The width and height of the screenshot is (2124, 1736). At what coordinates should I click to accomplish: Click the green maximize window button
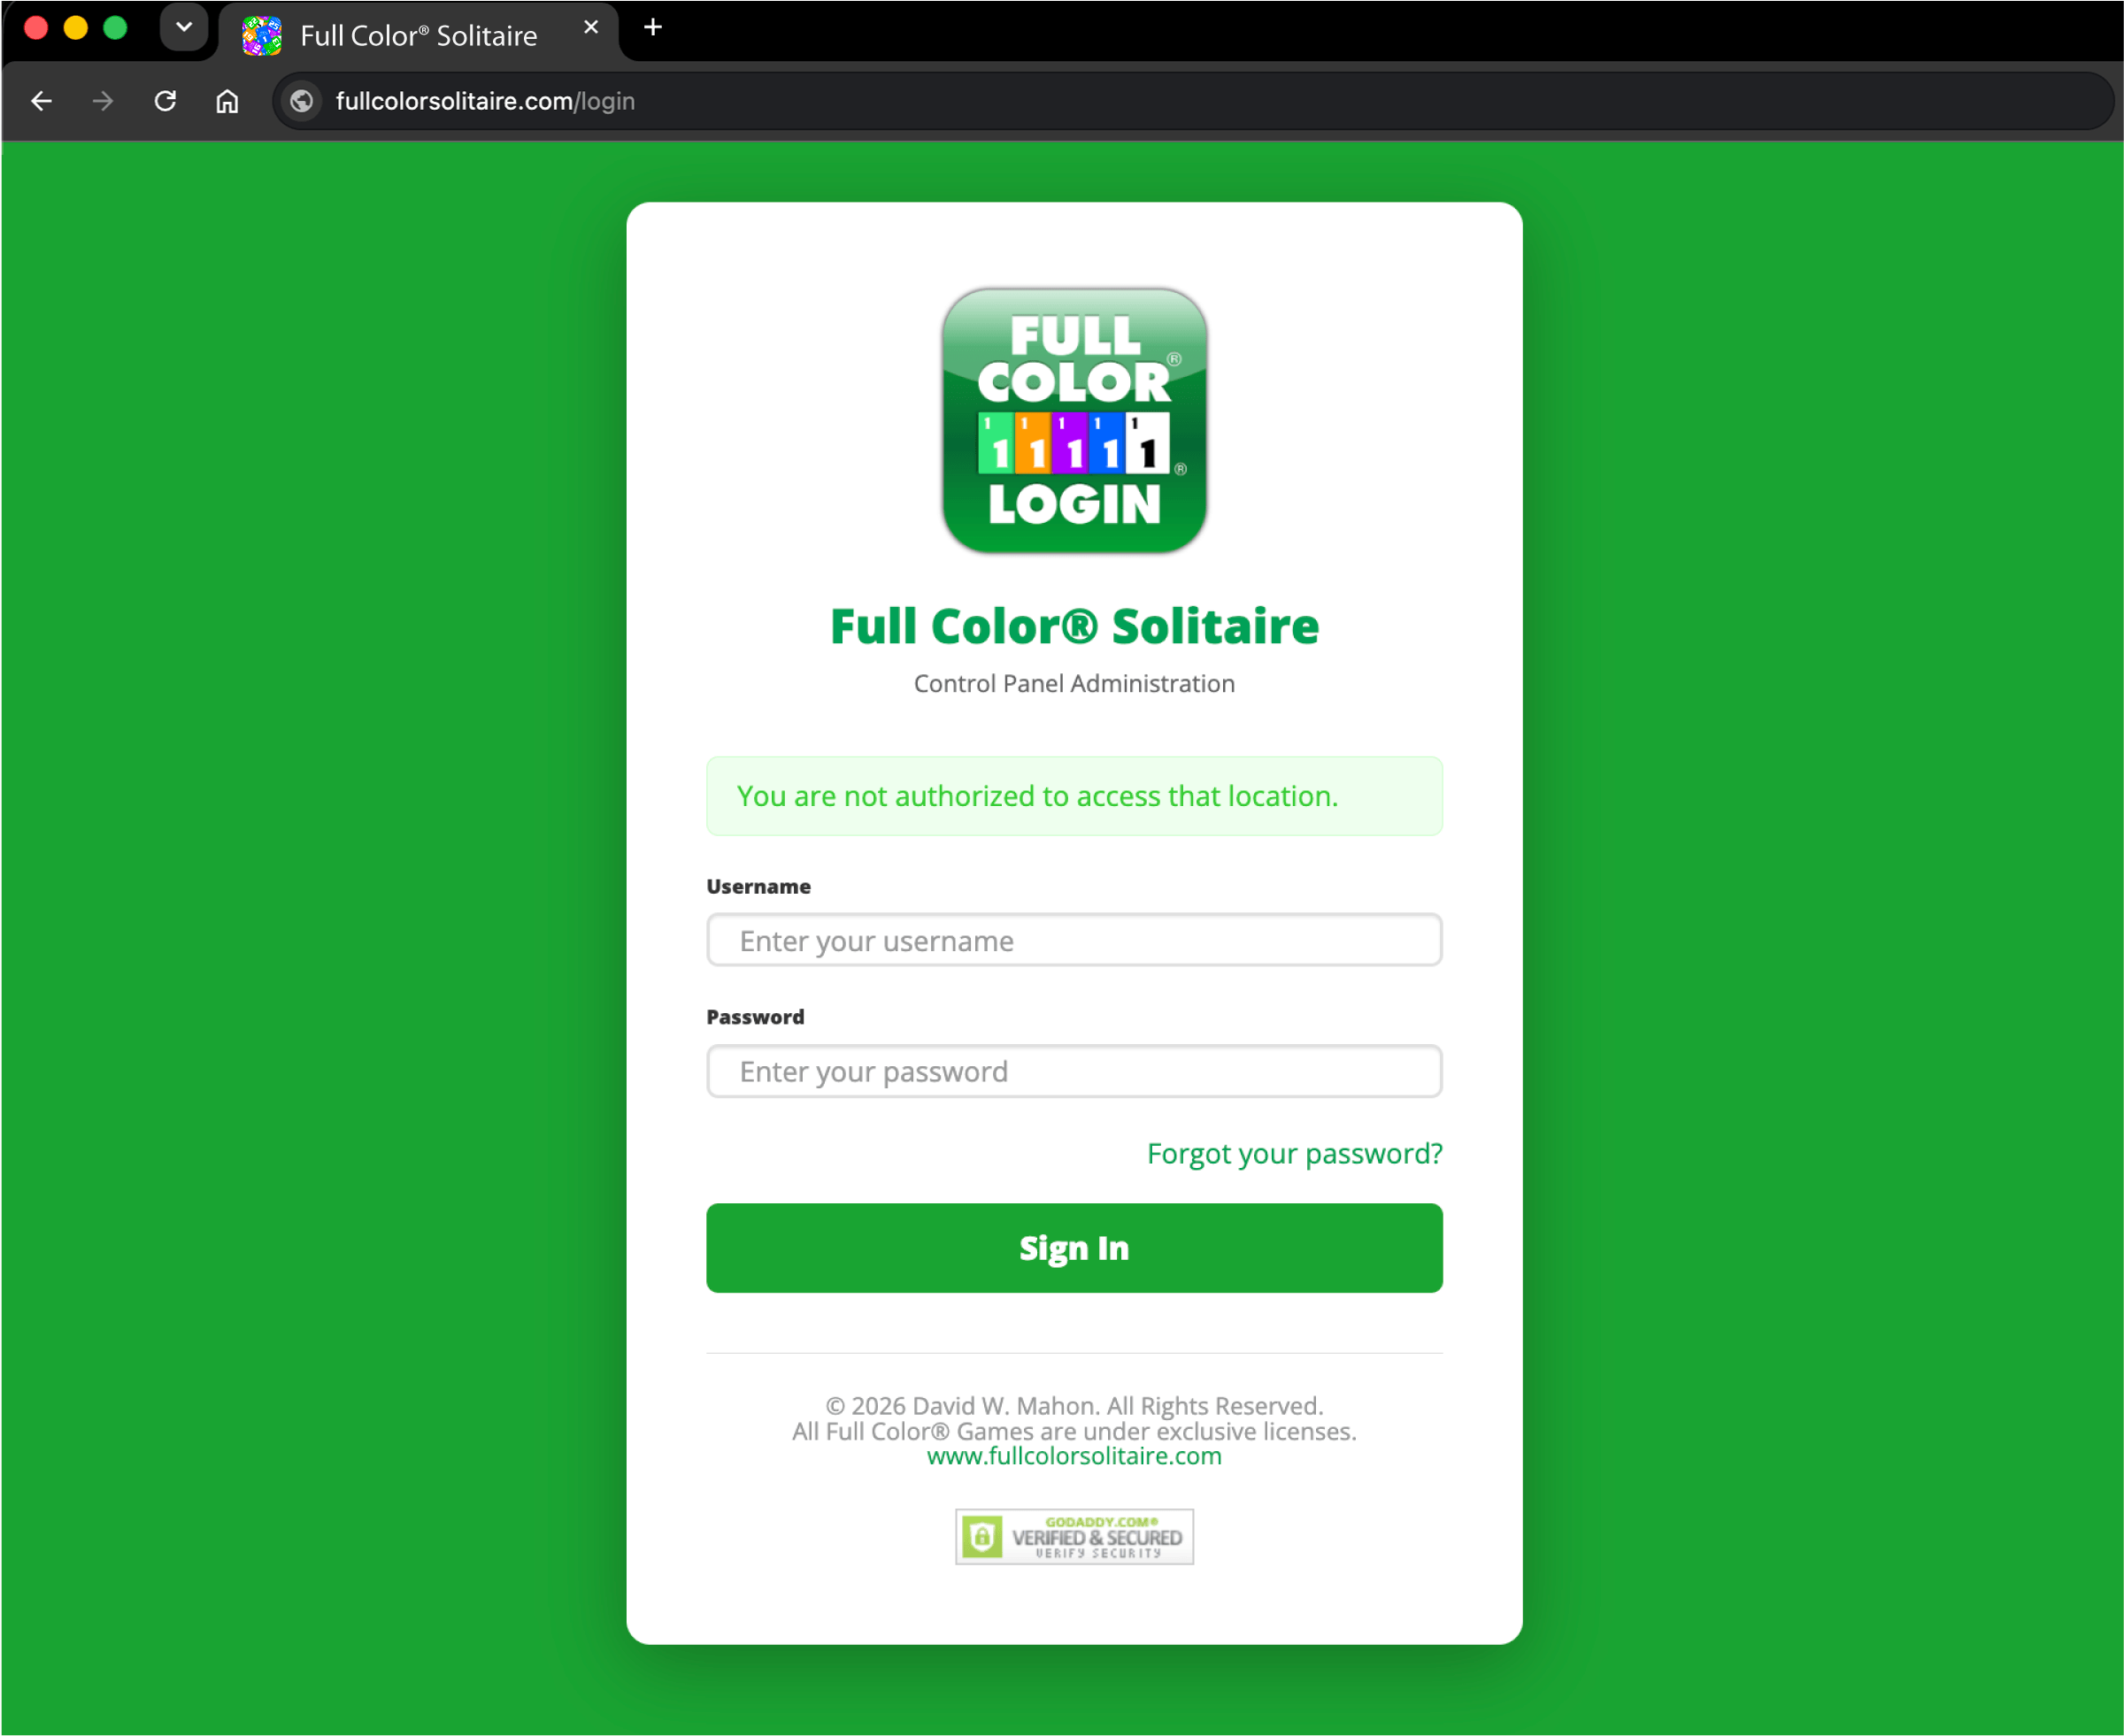[x=116, y=27]
